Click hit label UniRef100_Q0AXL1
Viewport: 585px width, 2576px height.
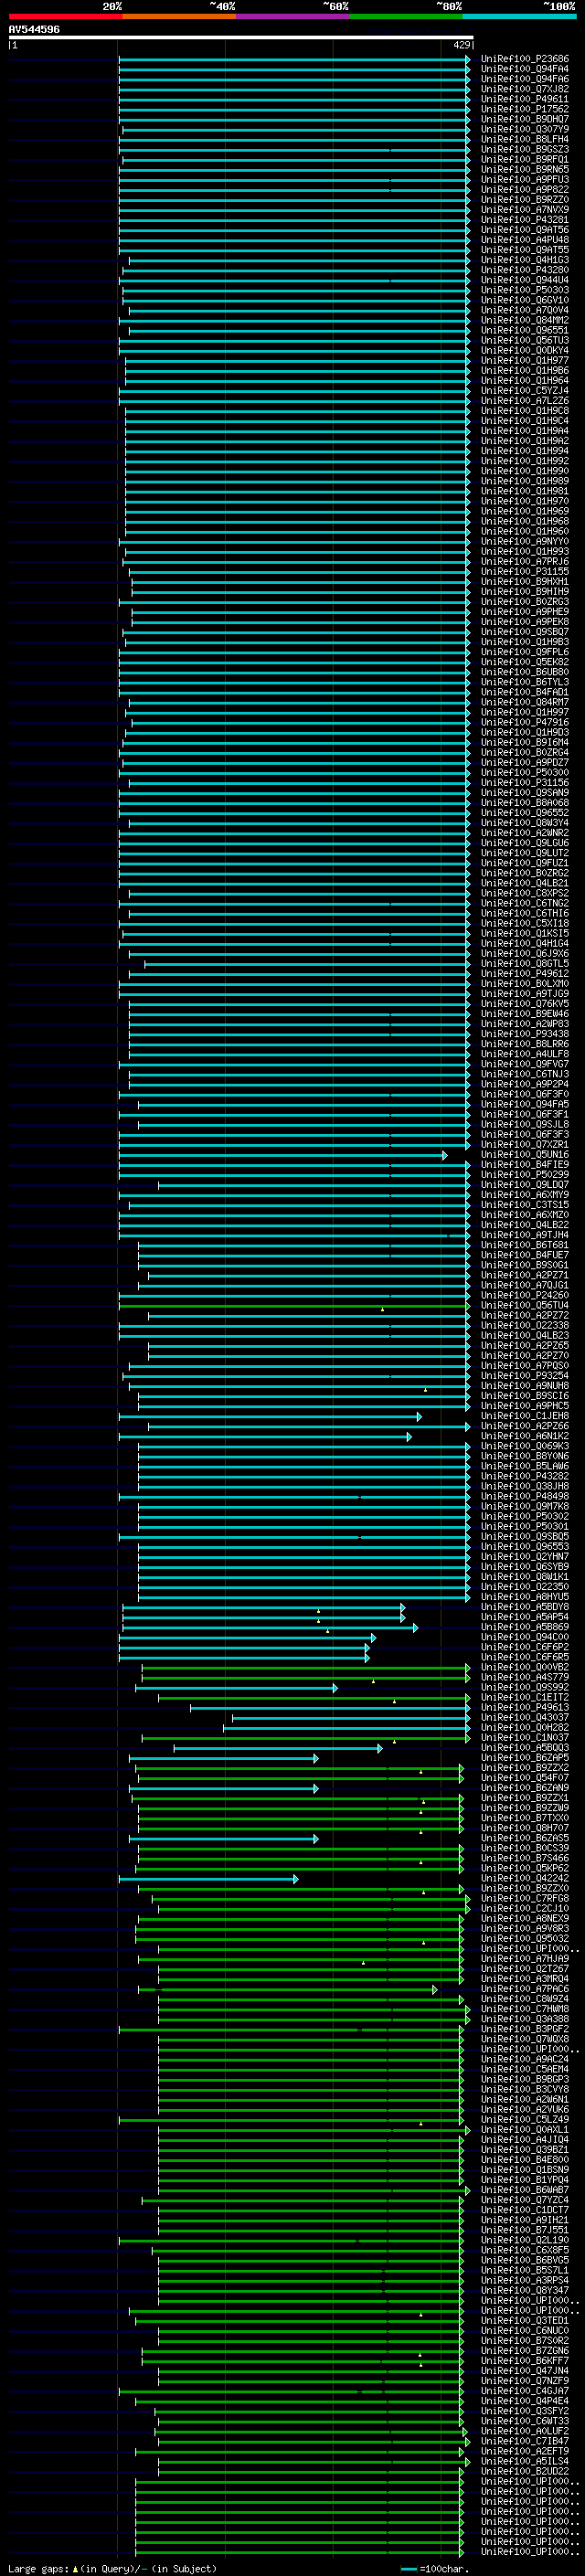tap(525, 2130)
